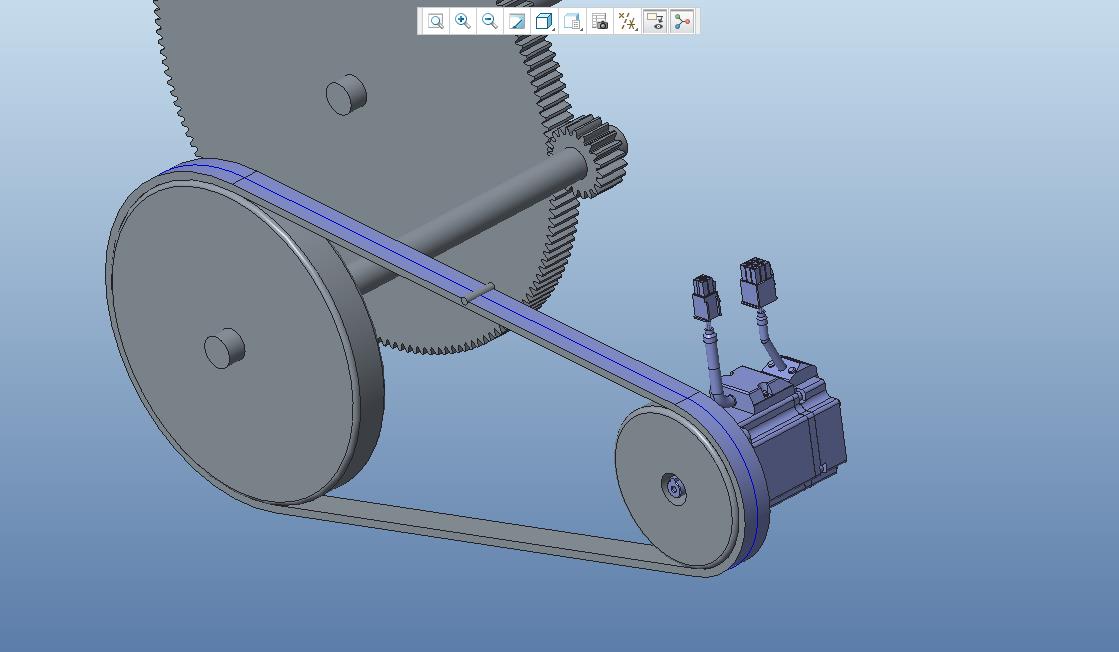Open the View Manager camera icon
Image resolution: width=1119 pixels, height=652 pixels.
pyautogui.click(x=600, y=21)
